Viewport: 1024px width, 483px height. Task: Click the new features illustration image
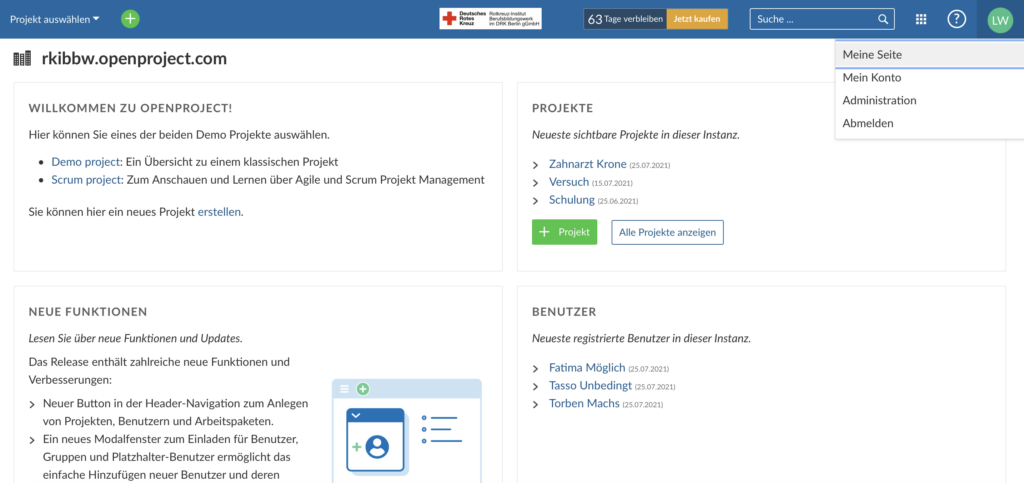tap(407, 431)
